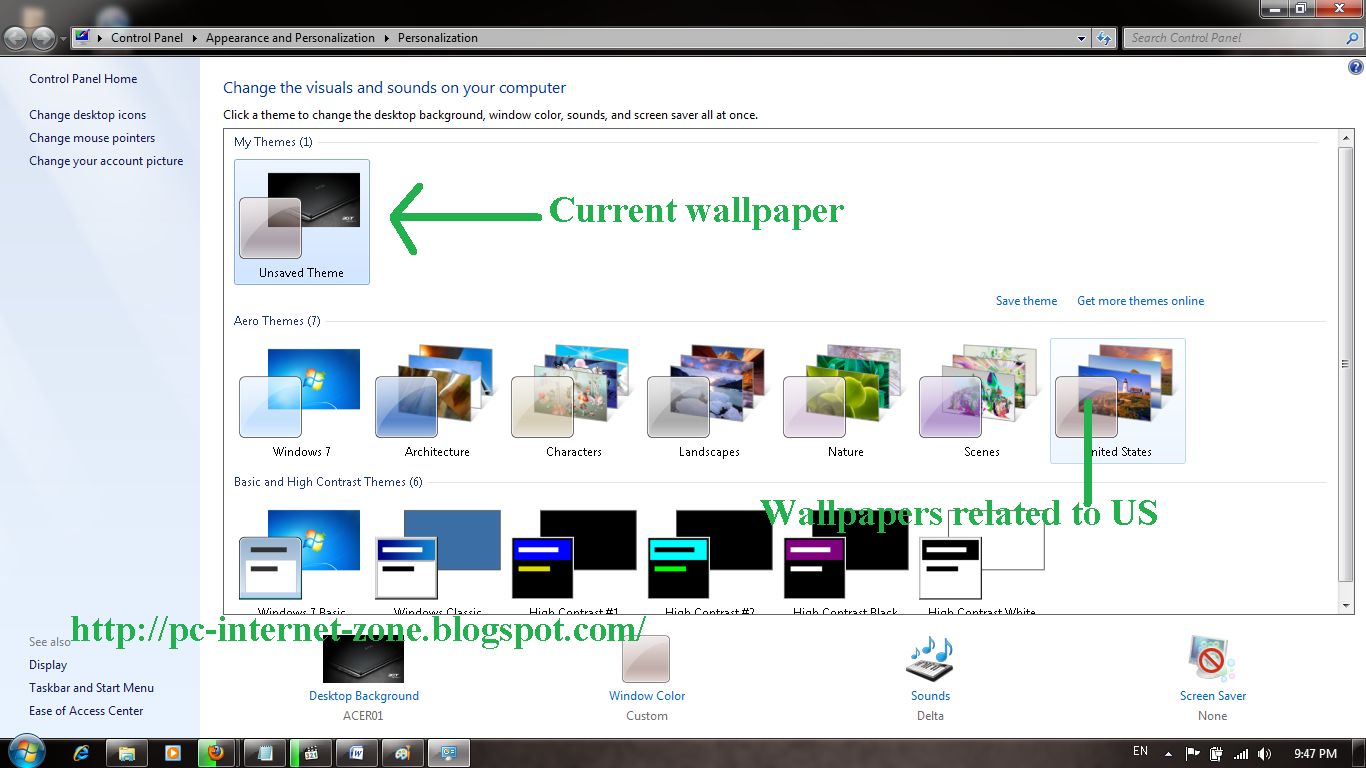
Task: Open the Screen Saver icon
Action: point(1212,661)
